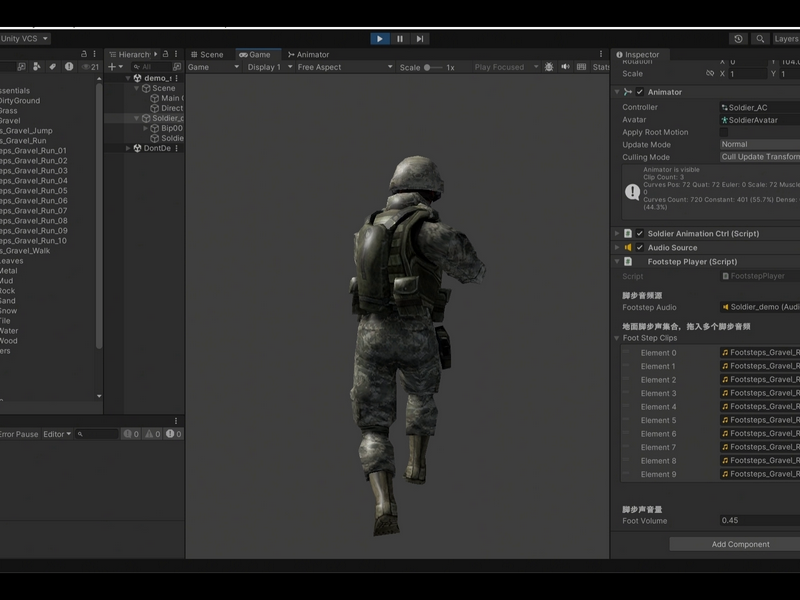Click the Play button in toolbar

tap(380, 39)
